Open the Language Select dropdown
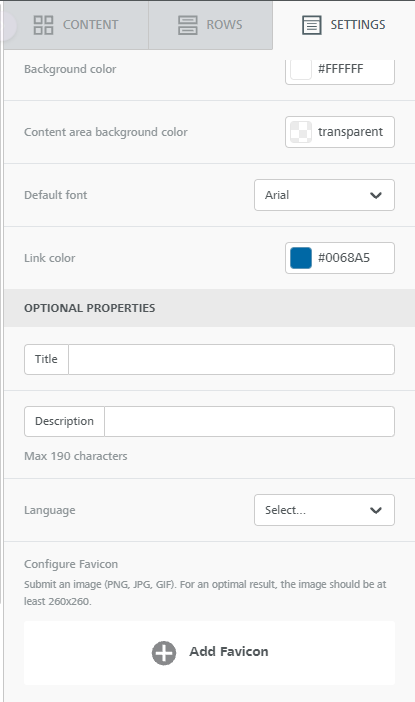Image resolution: width=415 pixels, height=702 pixels. click(325, 510)
